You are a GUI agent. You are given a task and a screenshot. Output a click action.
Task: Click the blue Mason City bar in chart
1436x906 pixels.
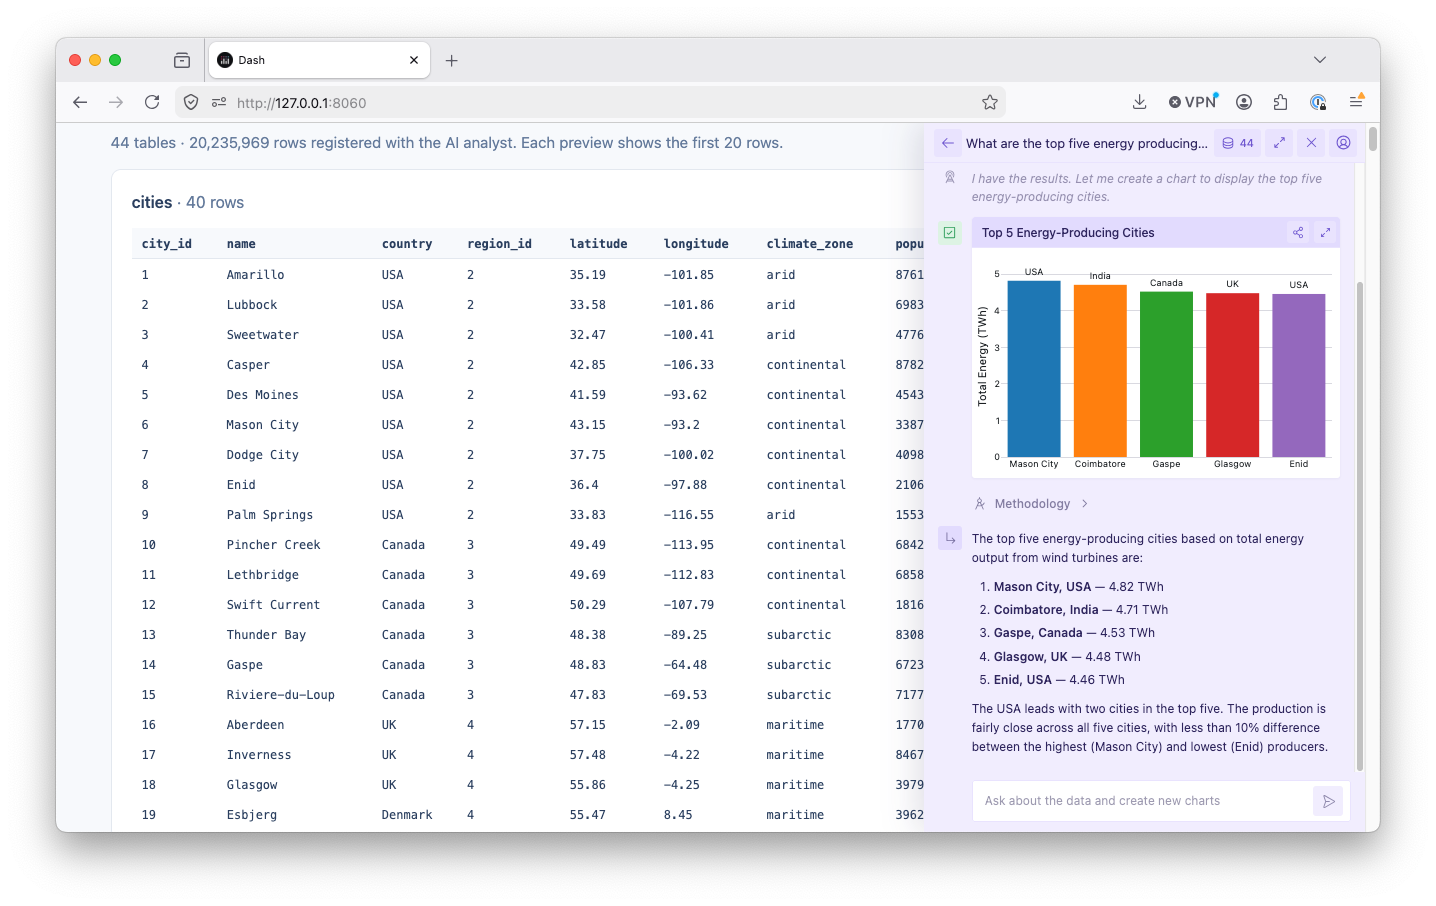[x=1034, y=369]
